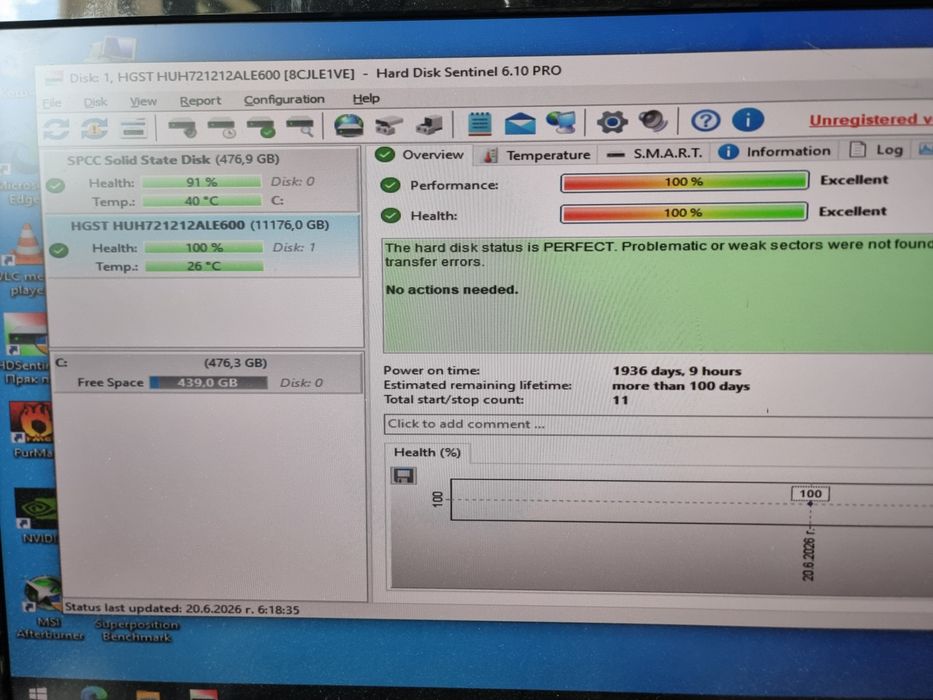Open the File menu
This screenshot has height=700, width=933.
(x=52, y=104)
